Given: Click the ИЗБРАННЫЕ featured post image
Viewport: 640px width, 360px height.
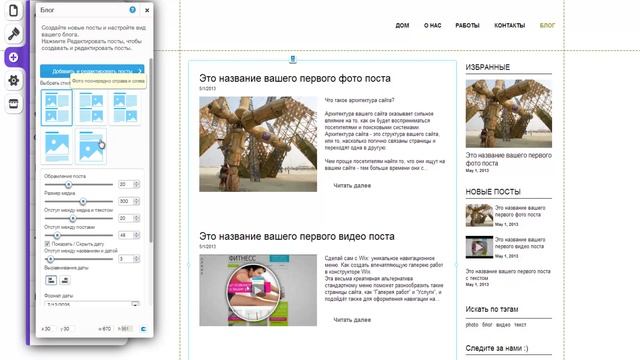Looking at the screenshot, I should (509, 113).
